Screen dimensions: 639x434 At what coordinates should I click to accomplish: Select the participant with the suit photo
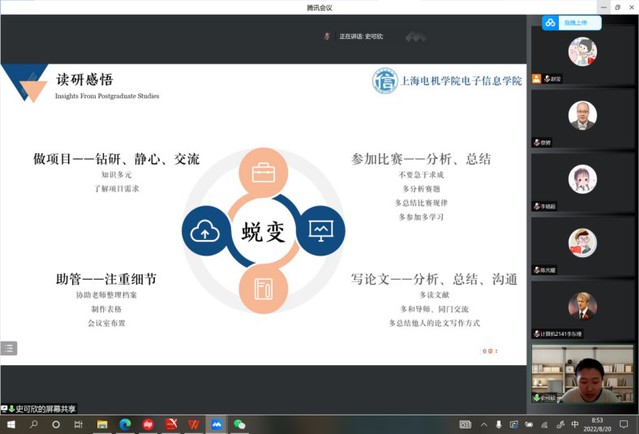(x=582, y=116)
